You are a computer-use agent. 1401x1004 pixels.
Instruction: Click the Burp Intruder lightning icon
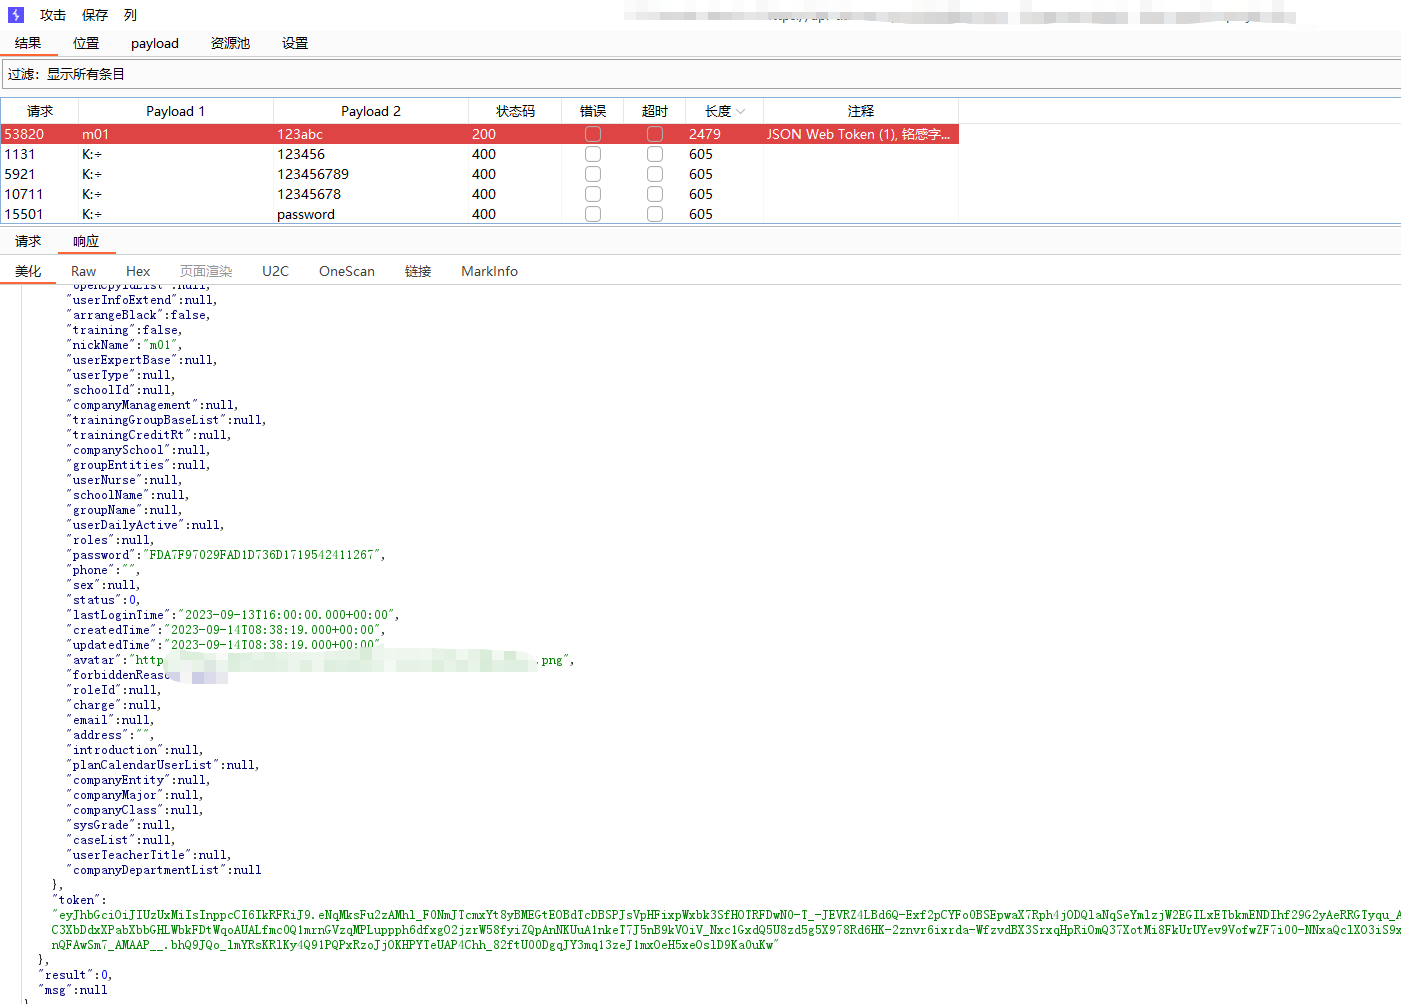[x=16, y=15]
